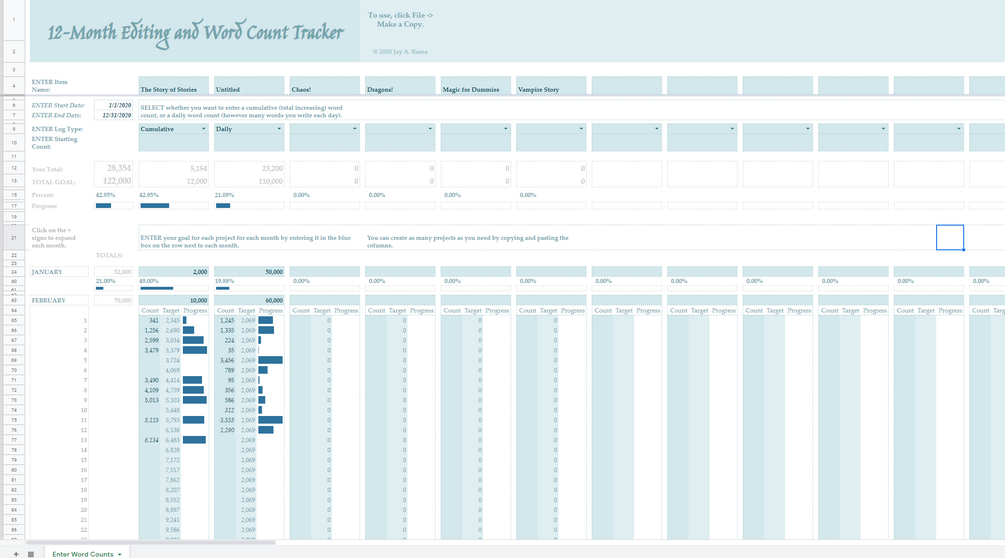Screen dimensions: 1005x558
Task: Select count cell 1,256
Action: pyautogui.click(x=150, y=331)
